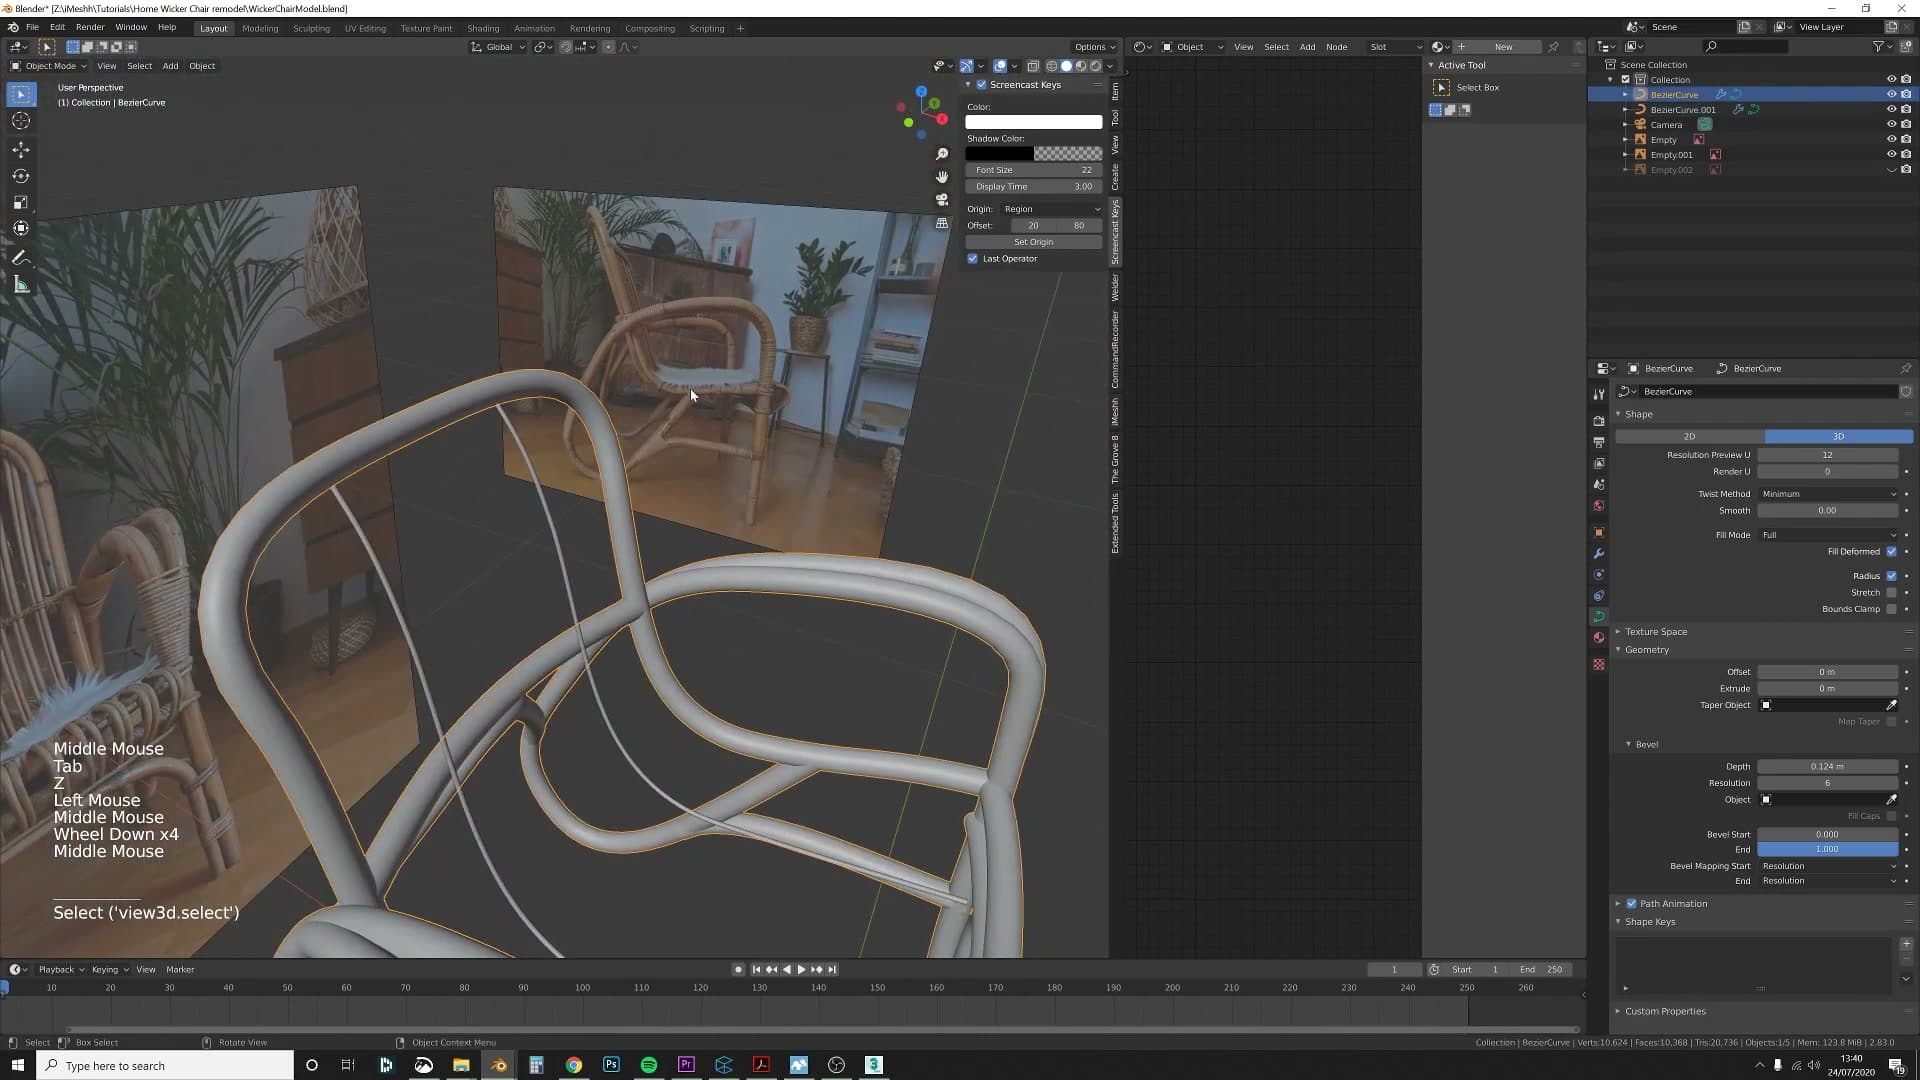This screenshot has height=1080, width=1920.
Task: Select the Measure ruler tool
Action: [21, 286]
